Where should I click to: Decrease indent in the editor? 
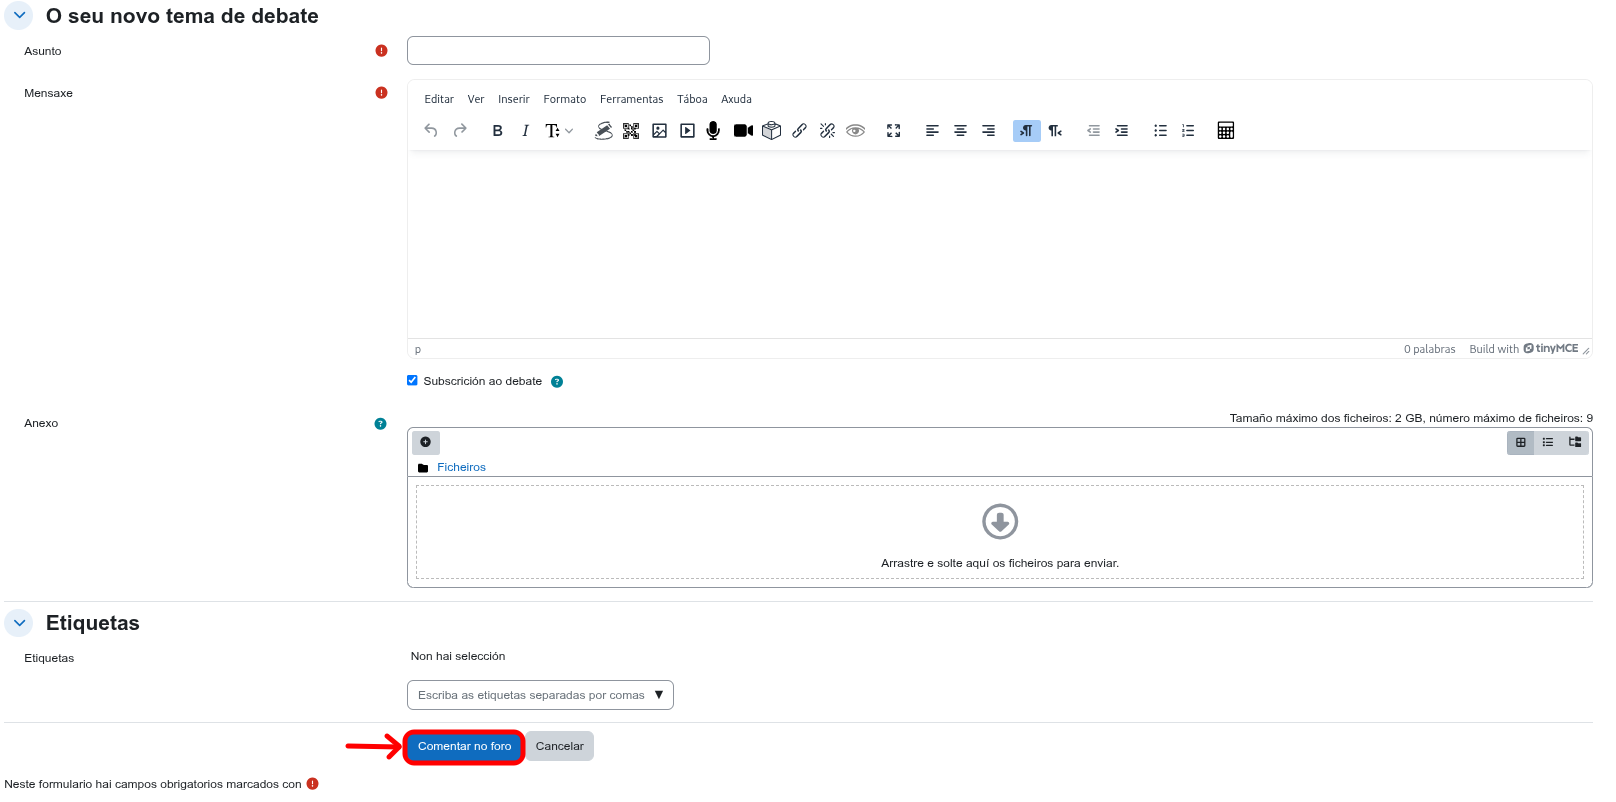tap(1093, 131)
